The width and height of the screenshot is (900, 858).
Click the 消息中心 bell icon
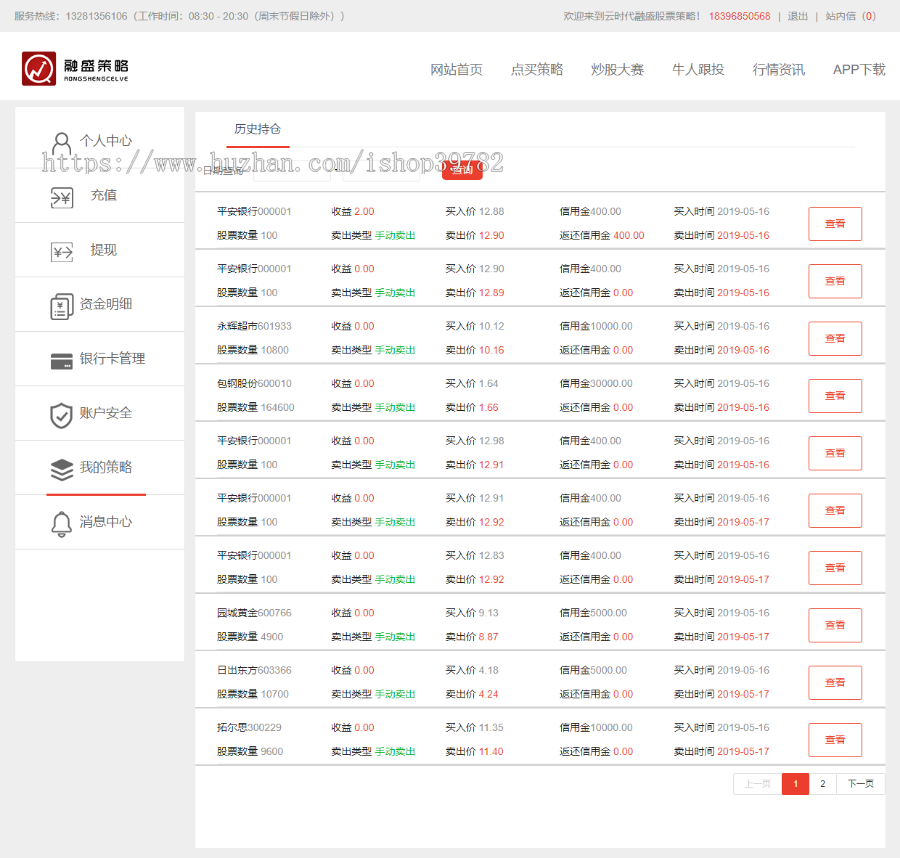click(61, 523)
